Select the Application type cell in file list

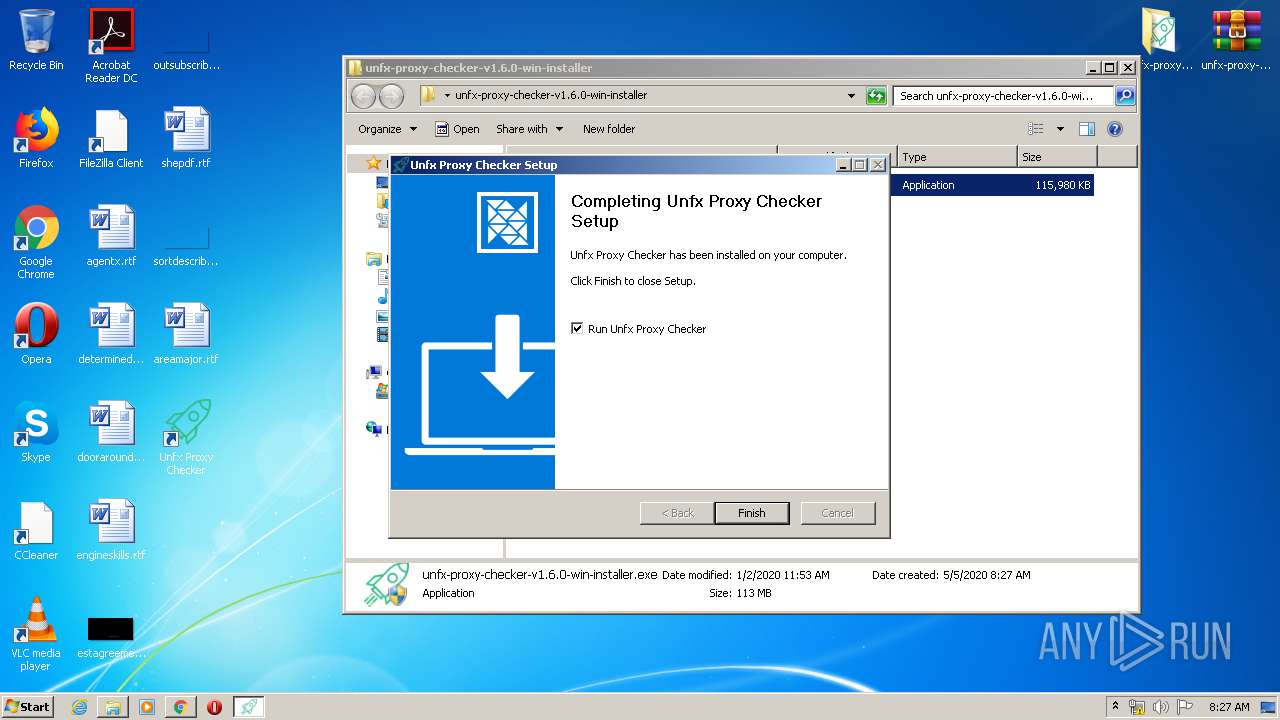point(928,185)
